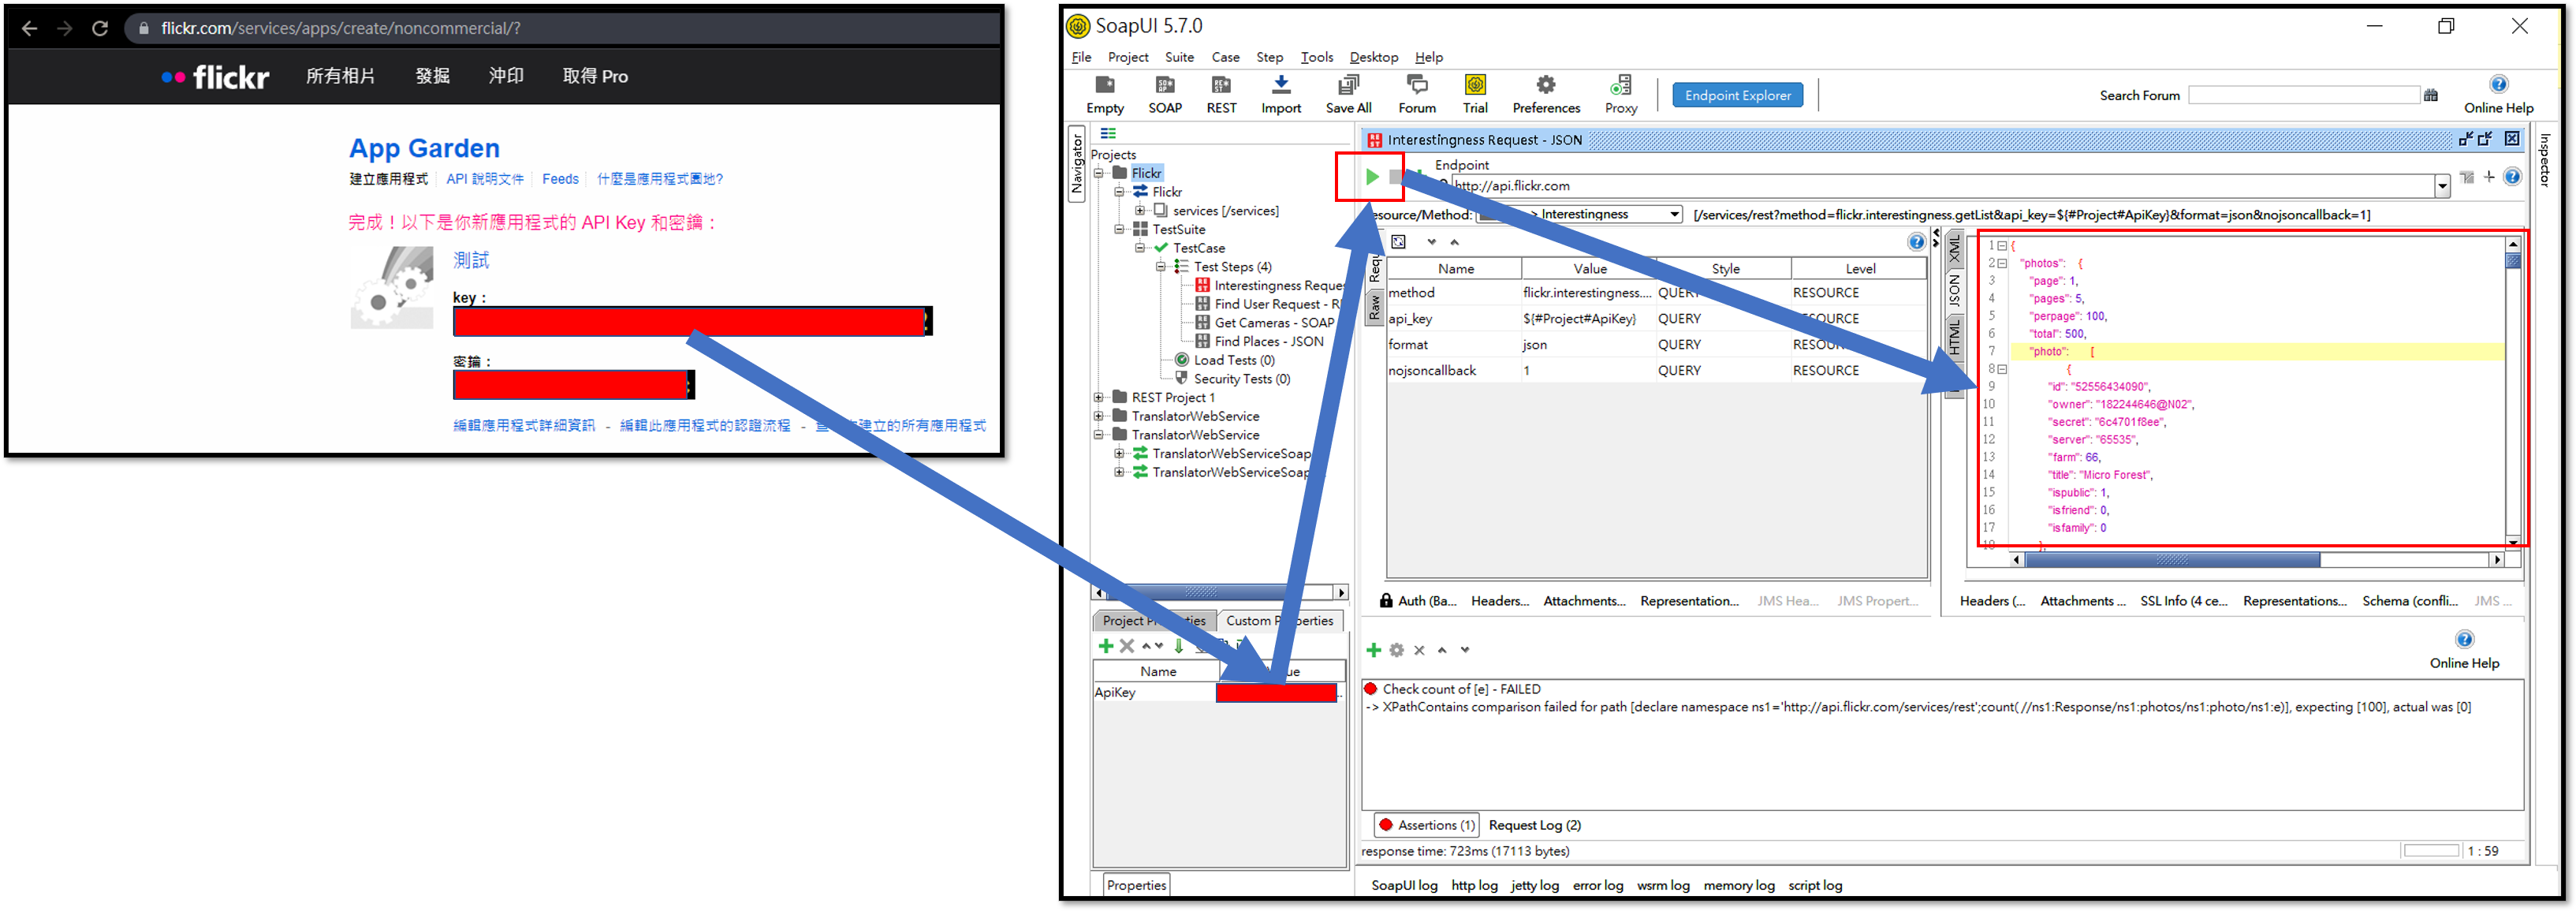Expand the REST Project 1 node
This screenshot has width=2576, height=911.
click(1098, 397)
